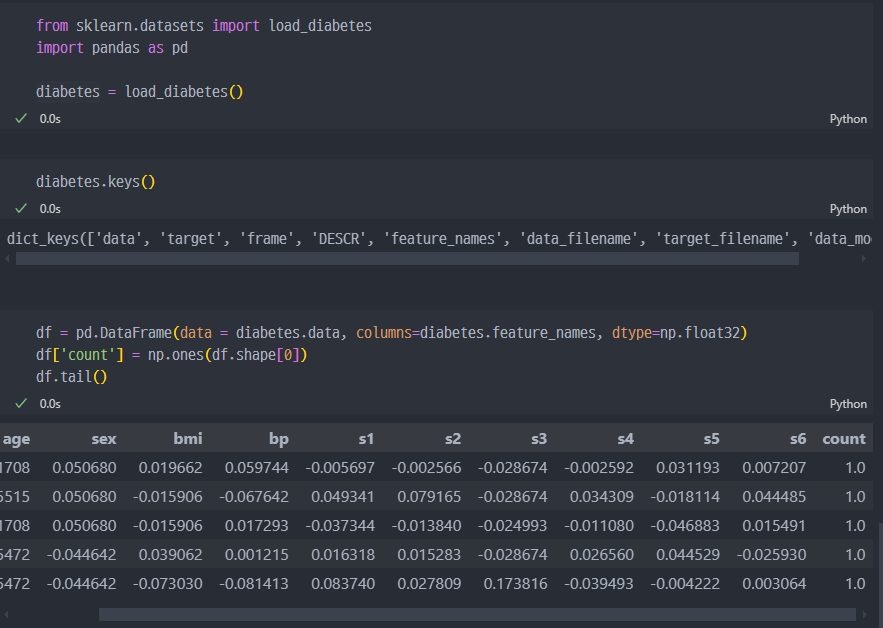Select cell value 0.027809 in s2 column
Image resolution: width=883 pixels, height=628 pixels.
(429, 584)
